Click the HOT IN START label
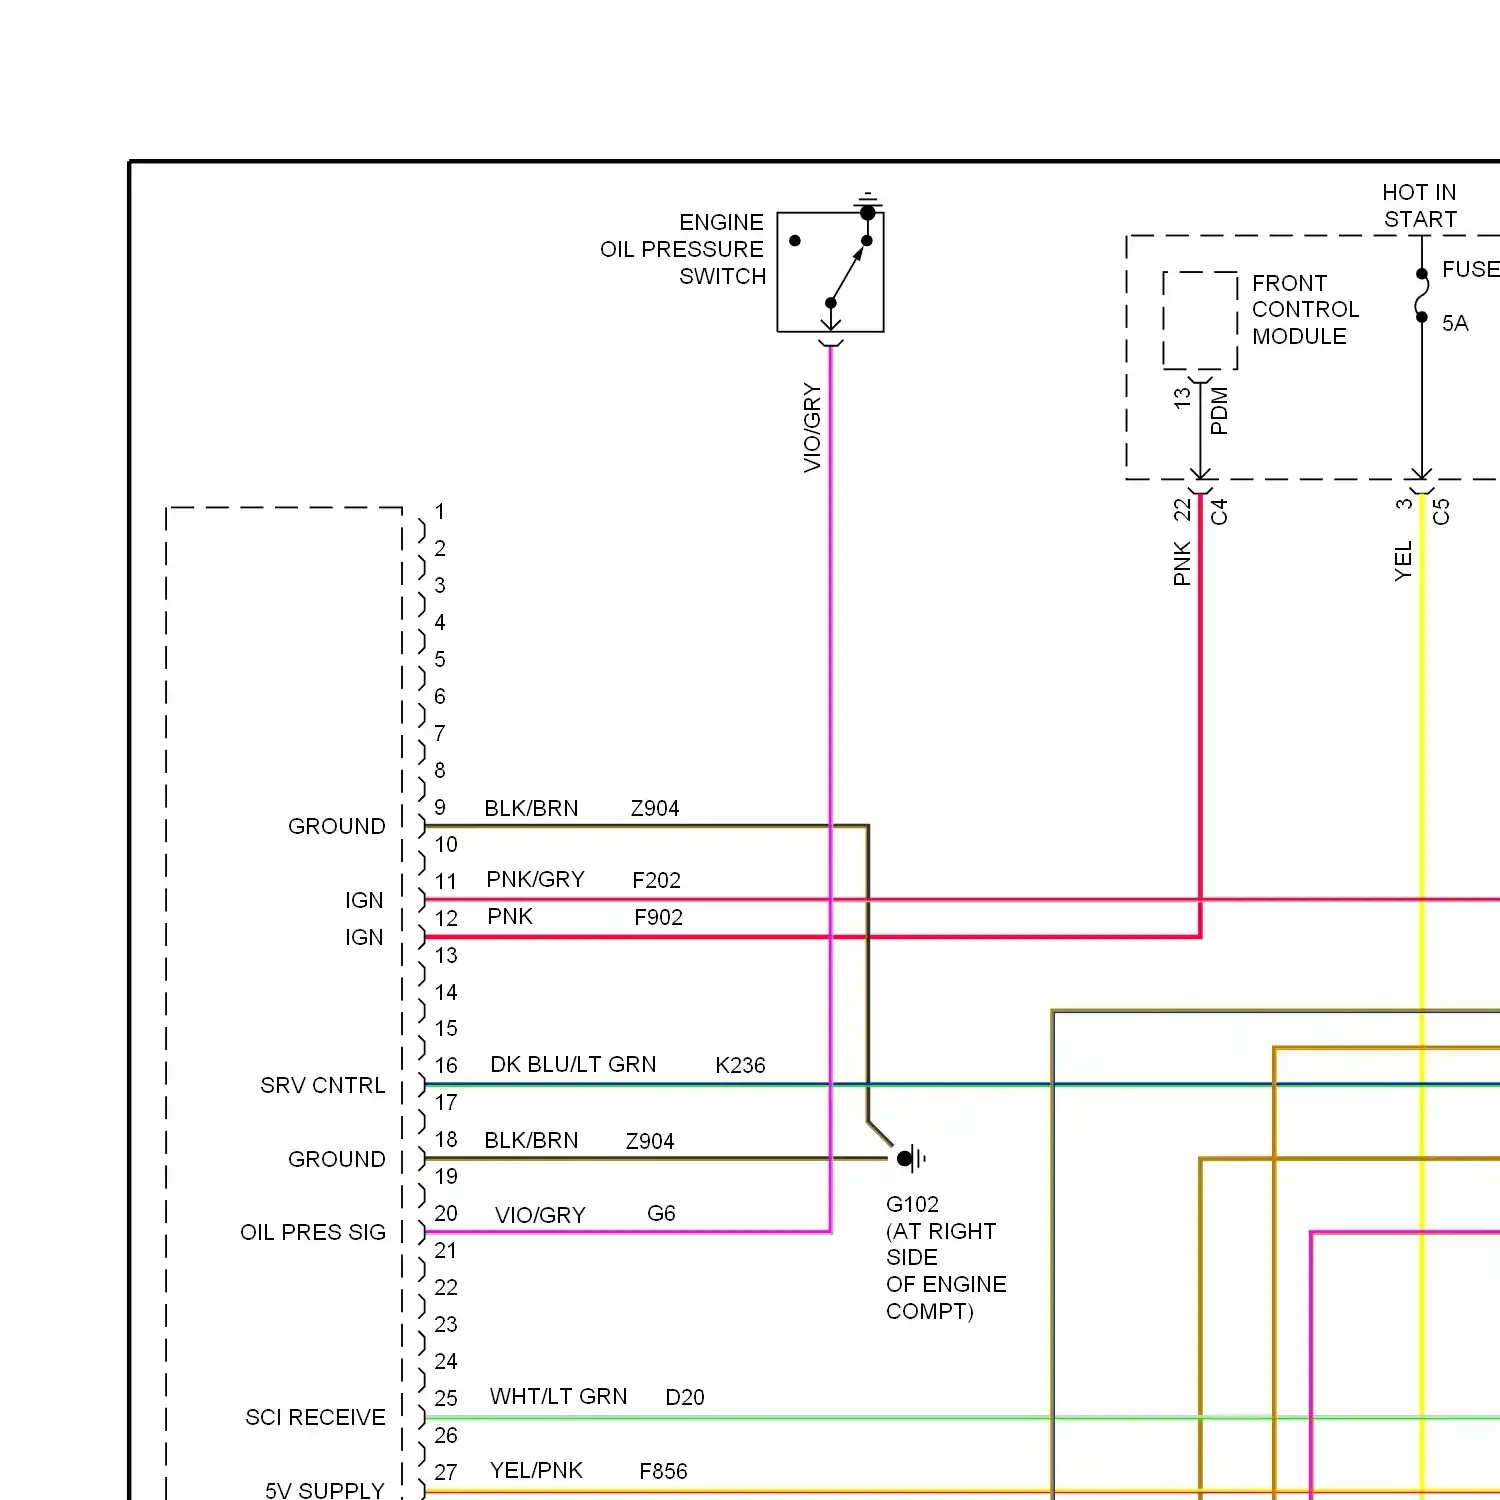The image size is (1500, 1500). point(1419,206)
